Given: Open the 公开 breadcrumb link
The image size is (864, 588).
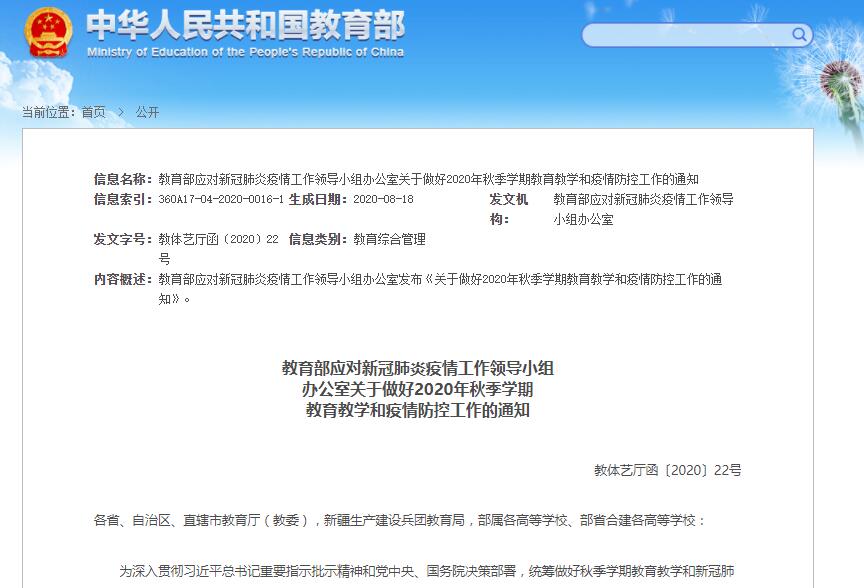Looking at the screenshot, I should [x=147, y=112].
